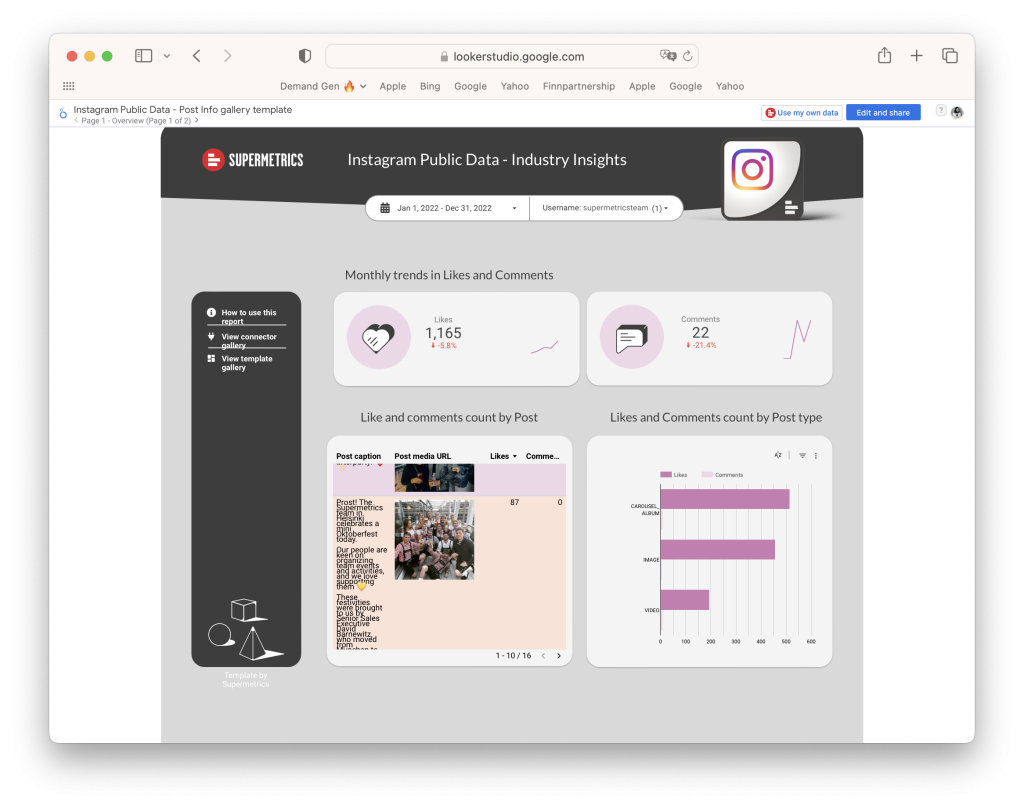
Task: Go to previous table page arrow
Action: pos(543,656)
